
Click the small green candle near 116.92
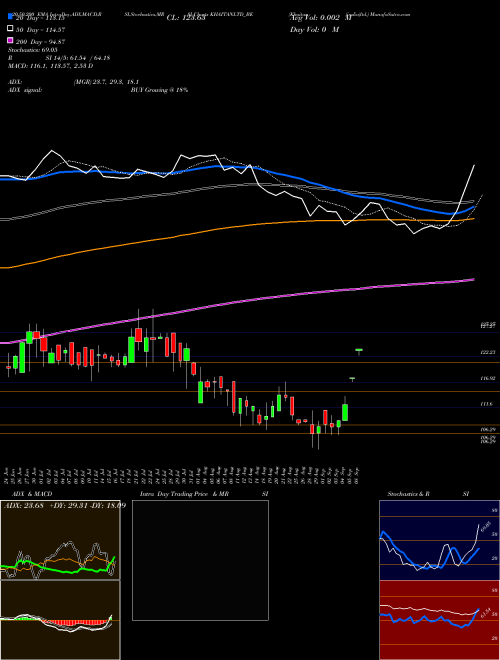(352, 378)
